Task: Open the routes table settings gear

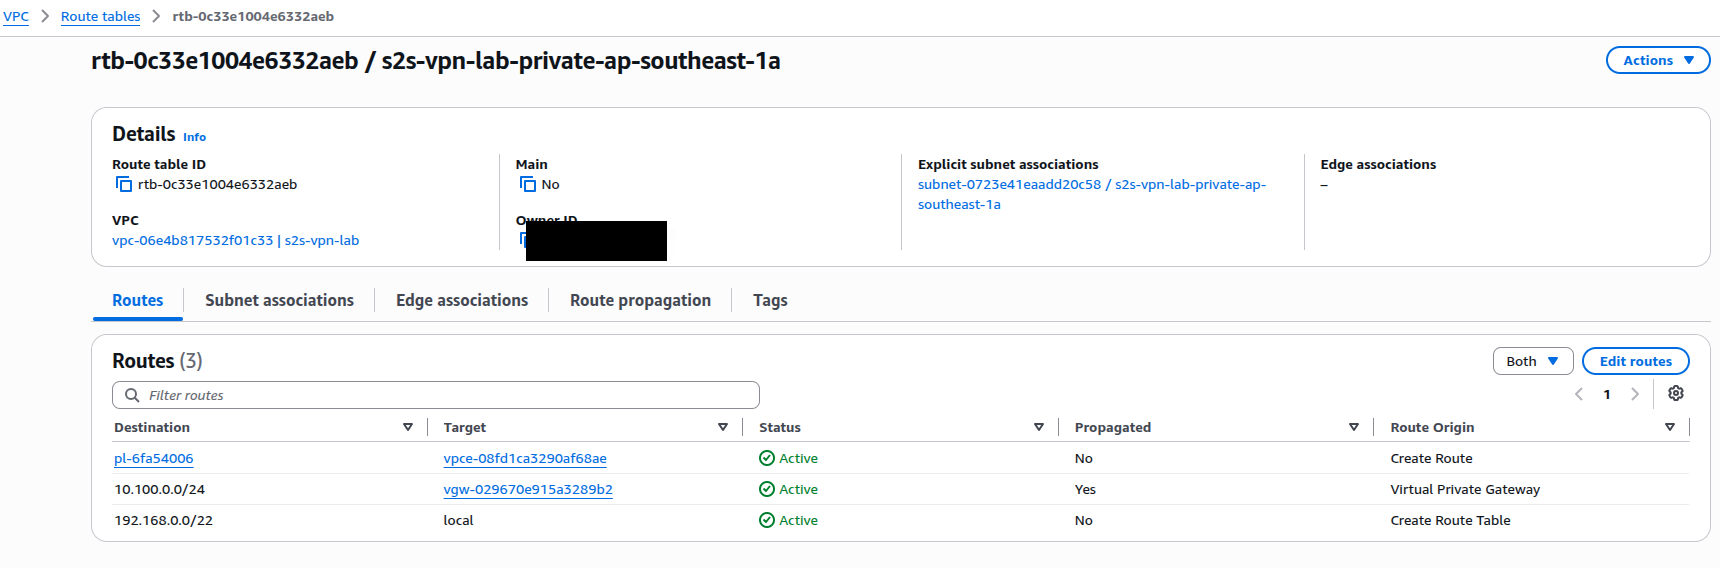Action: 1676,394
